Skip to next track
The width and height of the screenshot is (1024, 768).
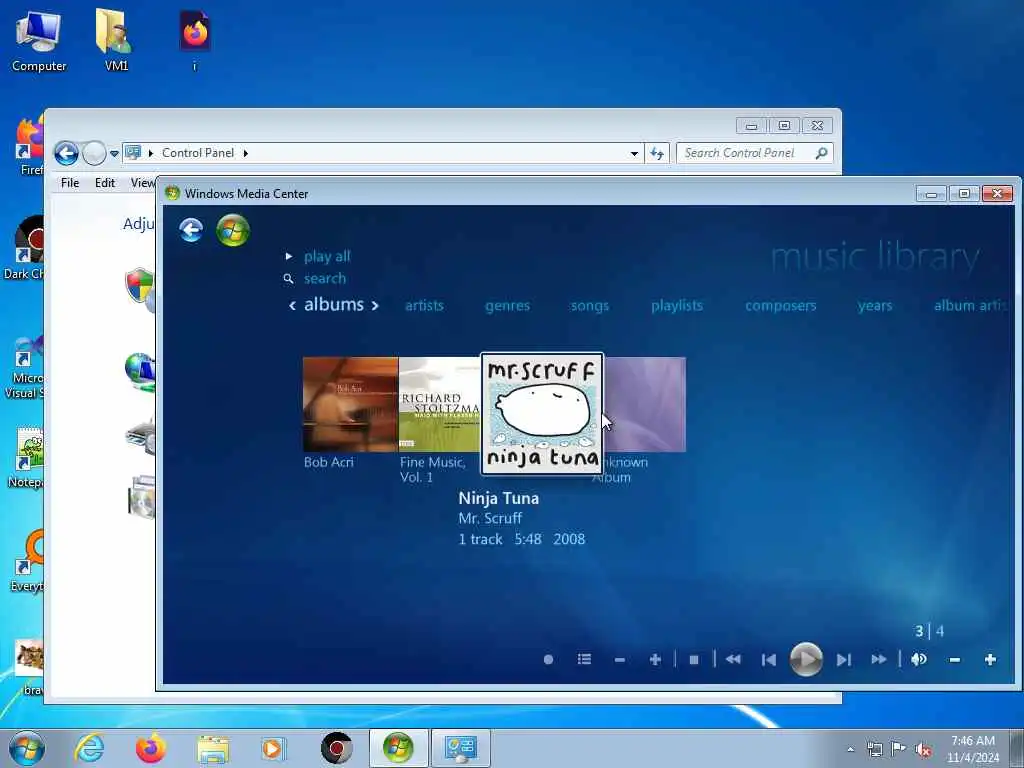point(844,660)
